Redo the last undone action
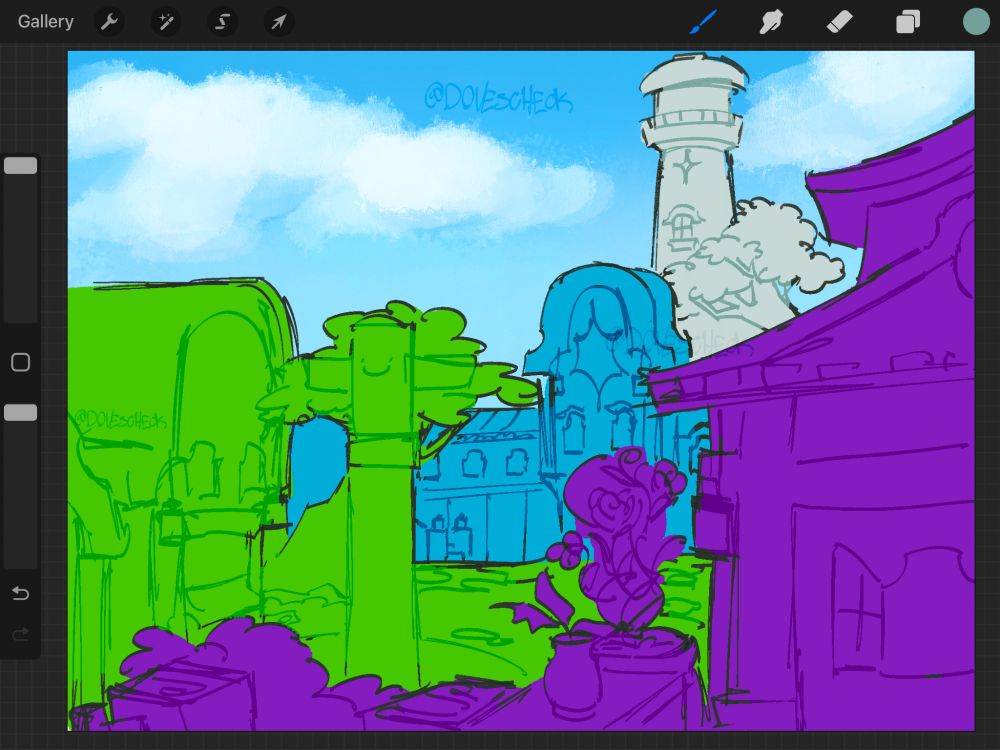 [x=20, y=635]
